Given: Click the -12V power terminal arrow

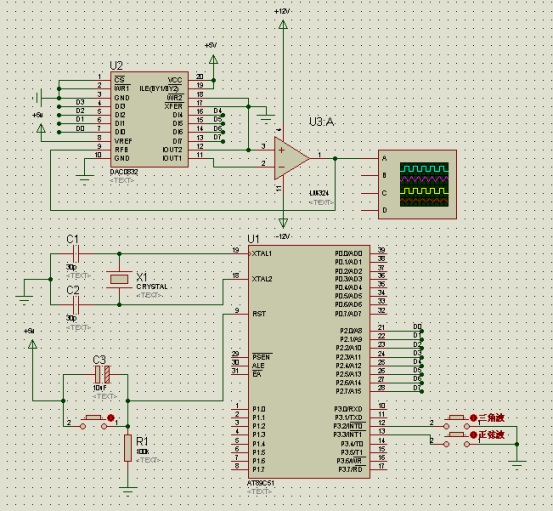Looking at the screenshot, I should (x=283, y=223).
